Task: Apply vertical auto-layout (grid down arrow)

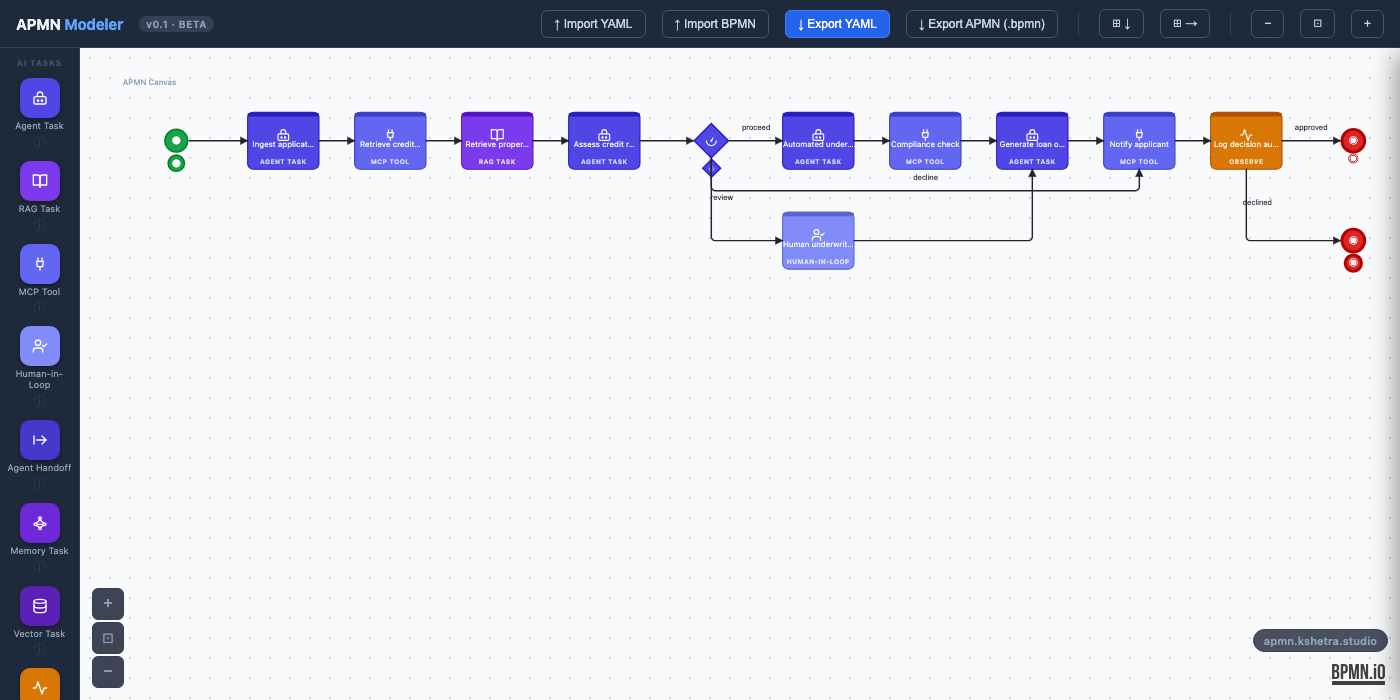Action: 1121,24
